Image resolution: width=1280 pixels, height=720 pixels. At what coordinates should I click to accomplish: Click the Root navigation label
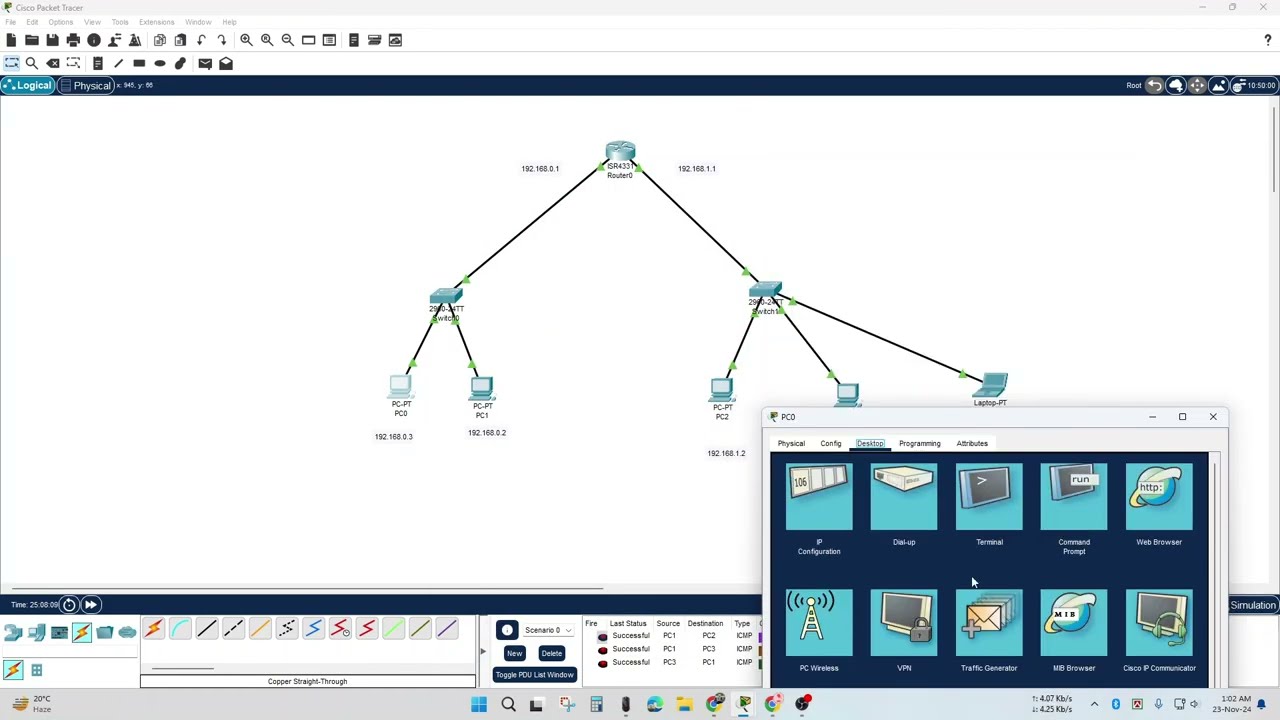[x=1133, y=86]
